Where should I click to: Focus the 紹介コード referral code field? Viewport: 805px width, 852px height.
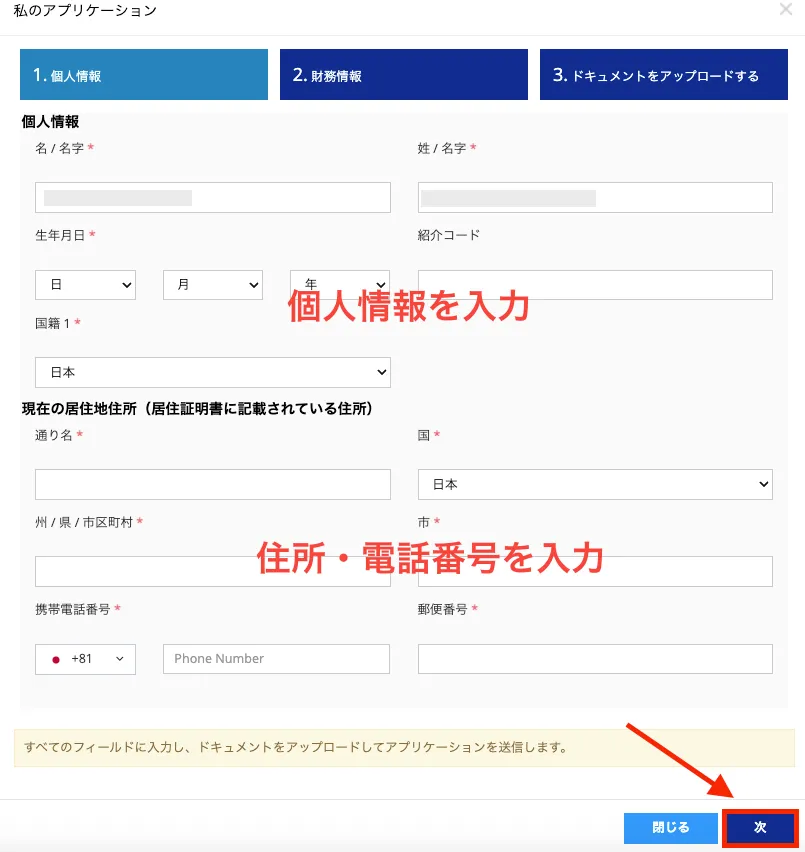(x=594, y=284)
